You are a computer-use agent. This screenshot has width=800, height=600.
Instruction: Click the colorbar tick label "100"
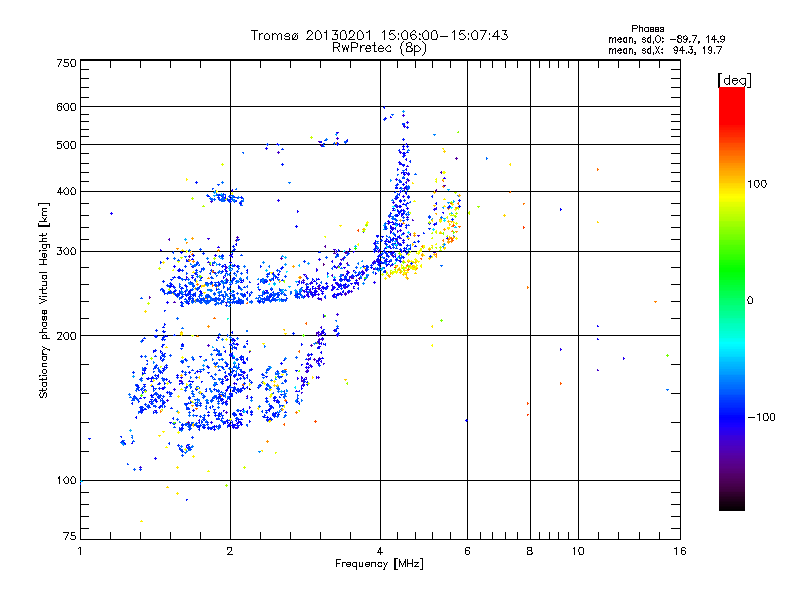point(757,184)
